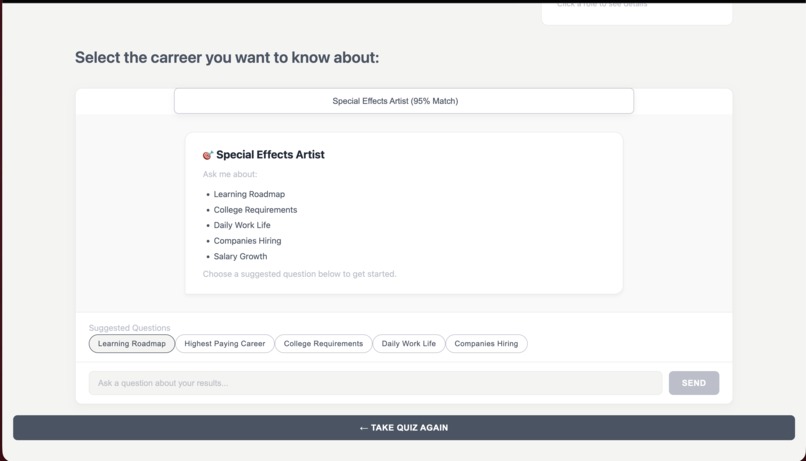This screenshot has width=806, height=461.
Task: Click the 'Choose a suggested question' hint text
Action: (x=299, y=274)
